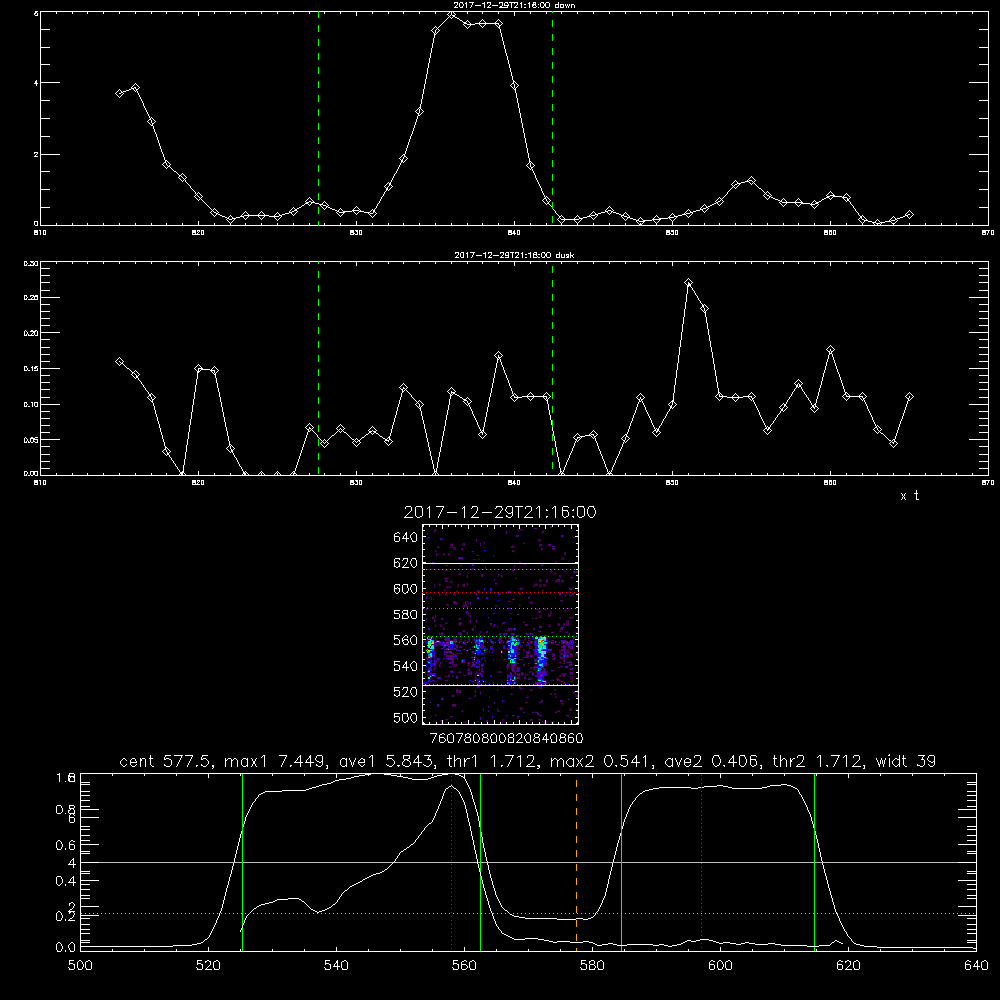Click the 'x t' axis label
Screen dimensions: 1000x1000
point(909,496)
